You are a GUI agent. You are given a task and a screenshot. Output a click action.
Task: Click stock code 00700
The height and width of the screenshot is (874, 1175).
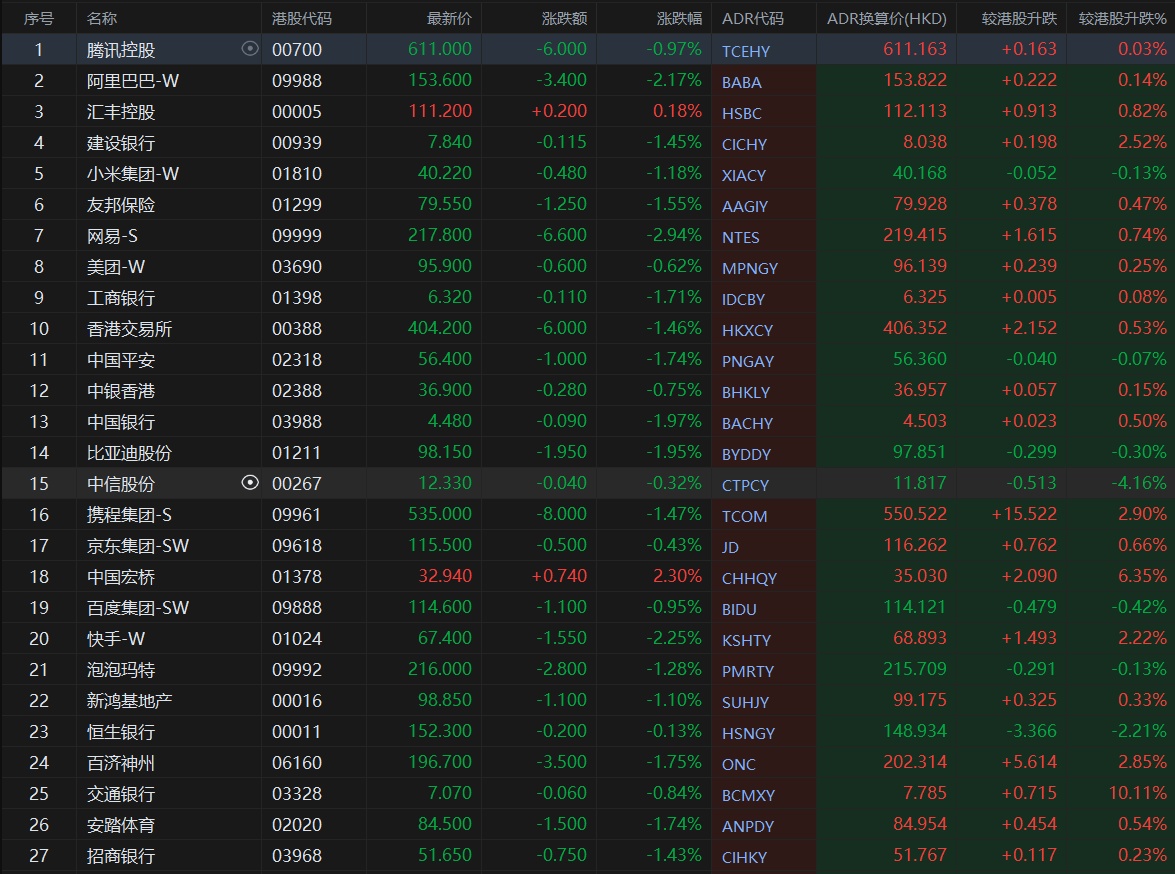point(297,50)
